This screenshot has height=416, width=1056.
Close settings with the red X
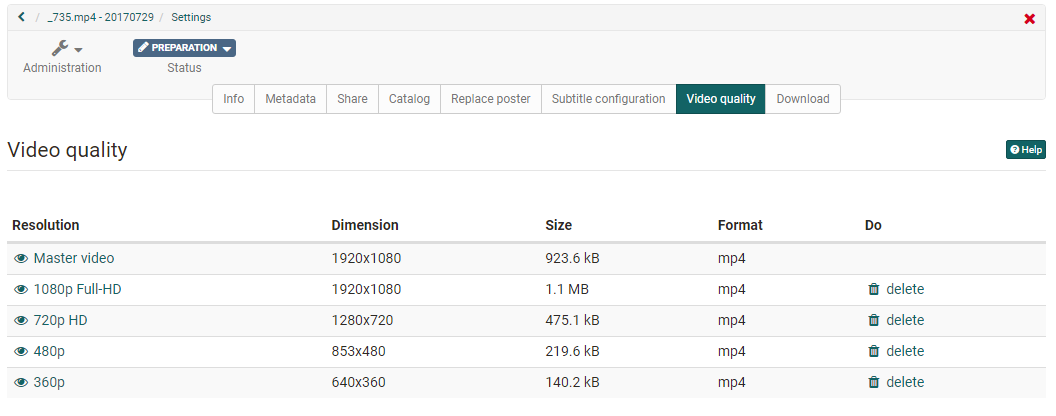click(x=1029, y=19)
